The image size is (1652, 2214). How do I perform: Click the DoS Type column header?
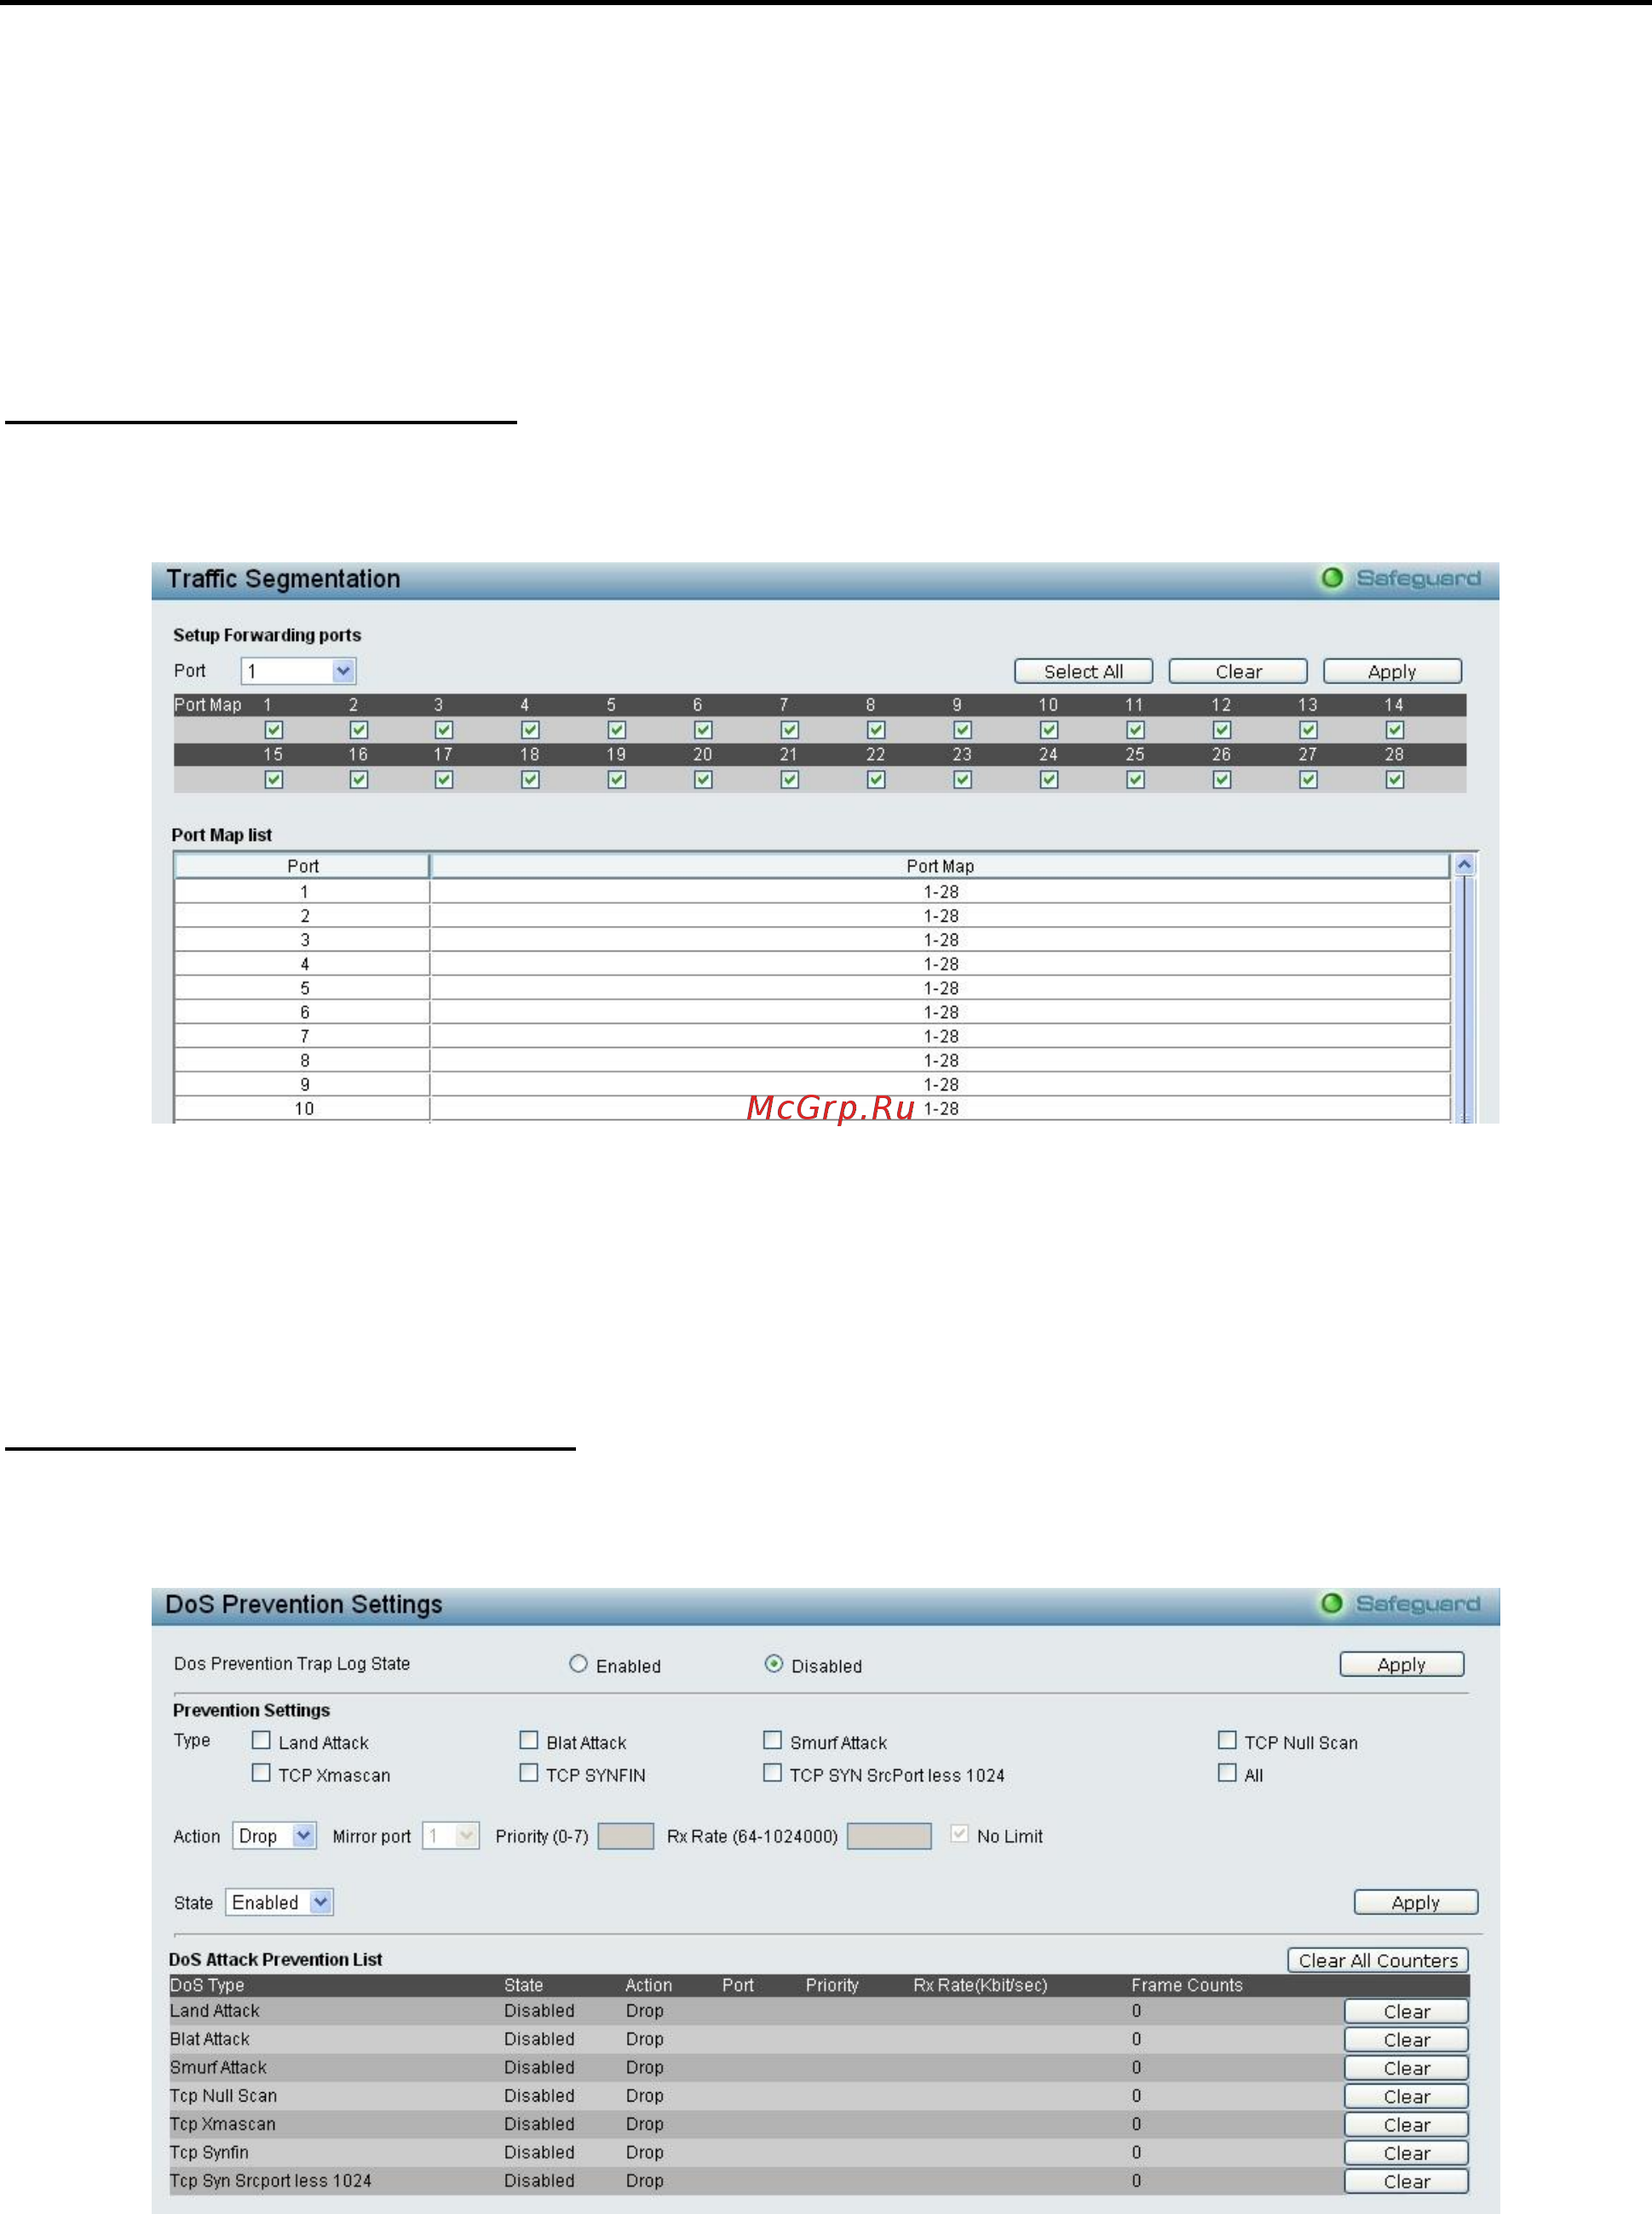tap(207, 1985)
